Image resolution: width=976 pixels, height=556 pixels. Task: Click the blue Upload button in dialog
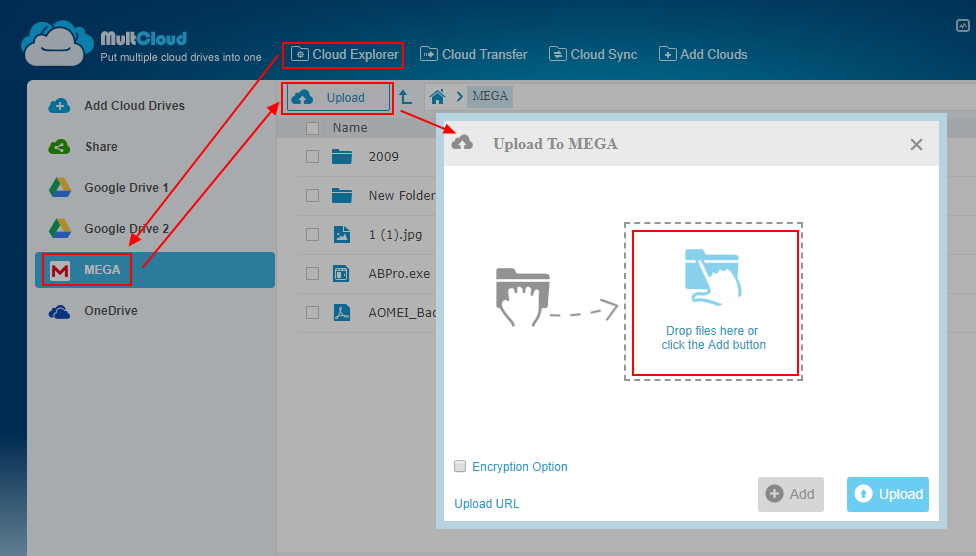(x=888, y=494)
